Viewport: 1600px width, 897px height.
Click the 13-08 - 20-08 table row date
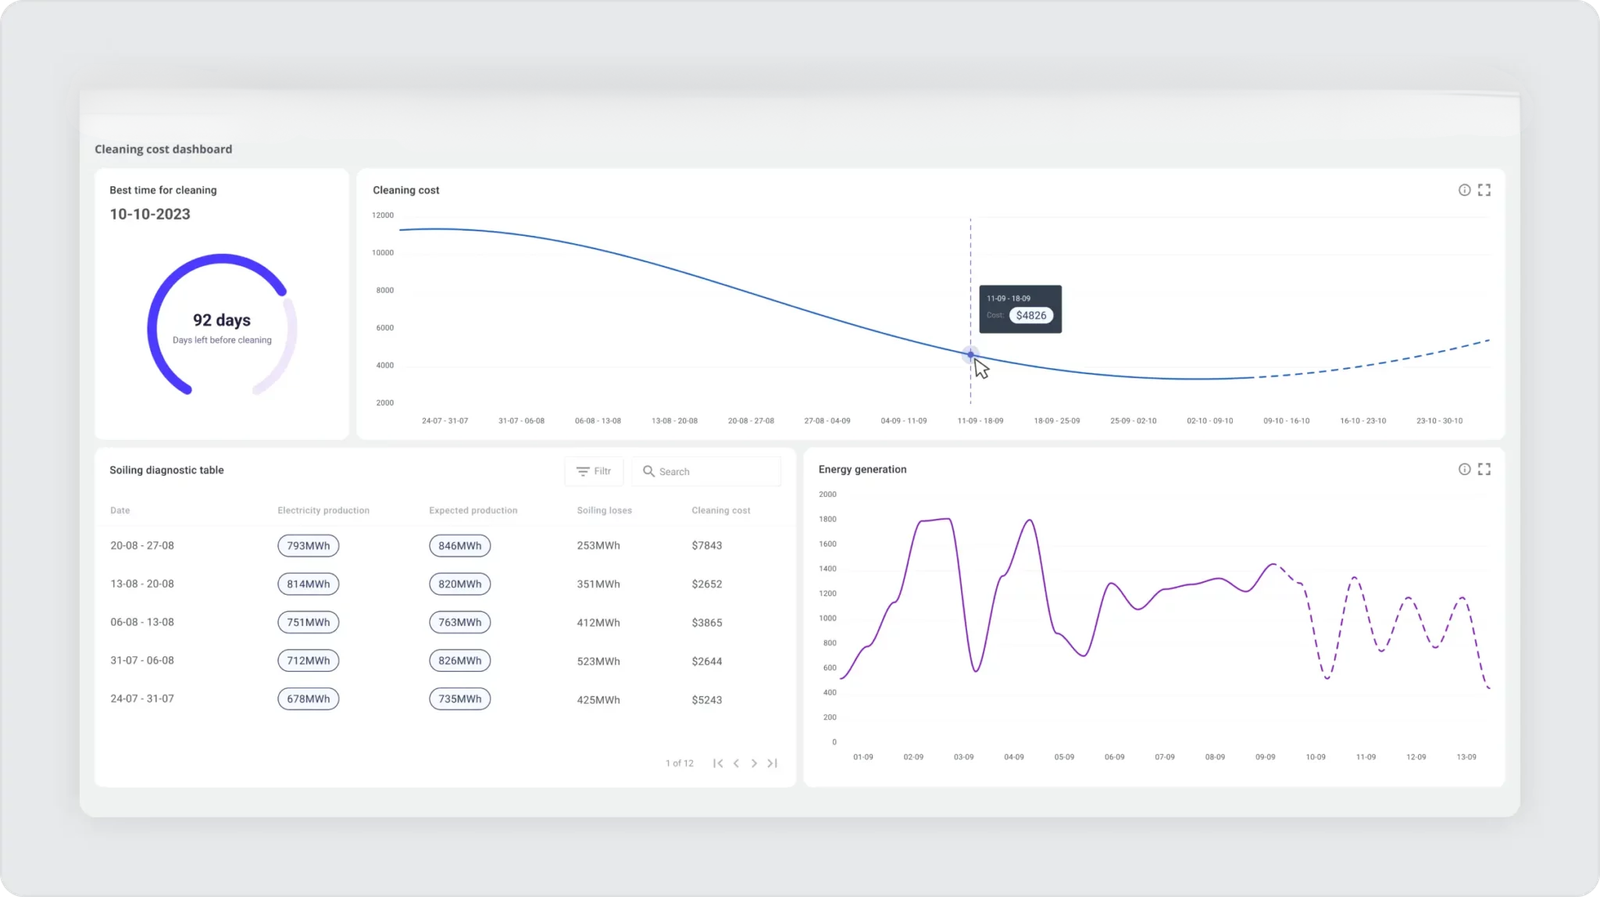[x=142, y=584]
